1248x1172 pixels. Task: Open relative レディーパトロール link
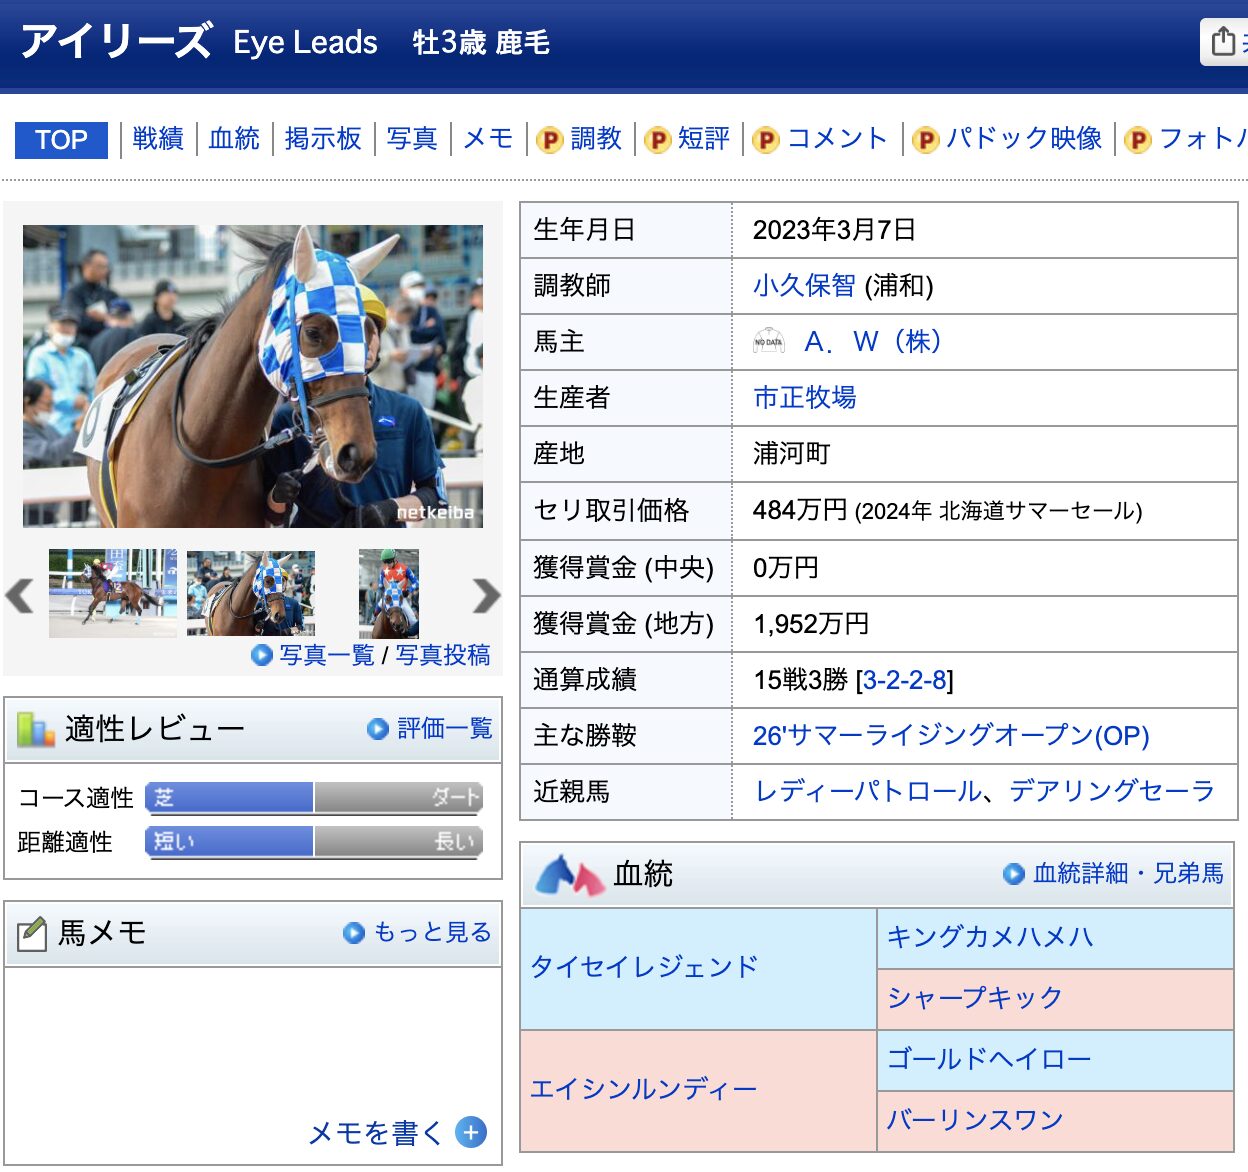tap(868, 792)
